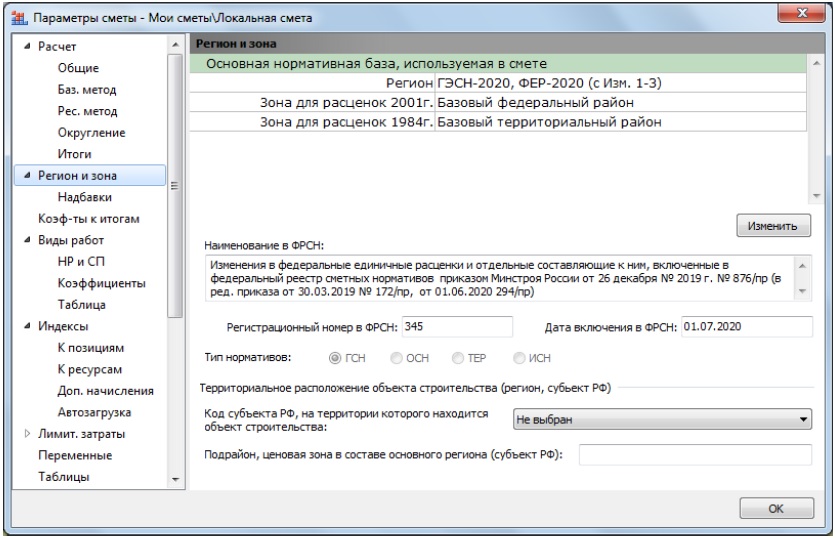Open the Надбавки settings page
This screenshot has width=835, height=538.
tap(83, 197)
